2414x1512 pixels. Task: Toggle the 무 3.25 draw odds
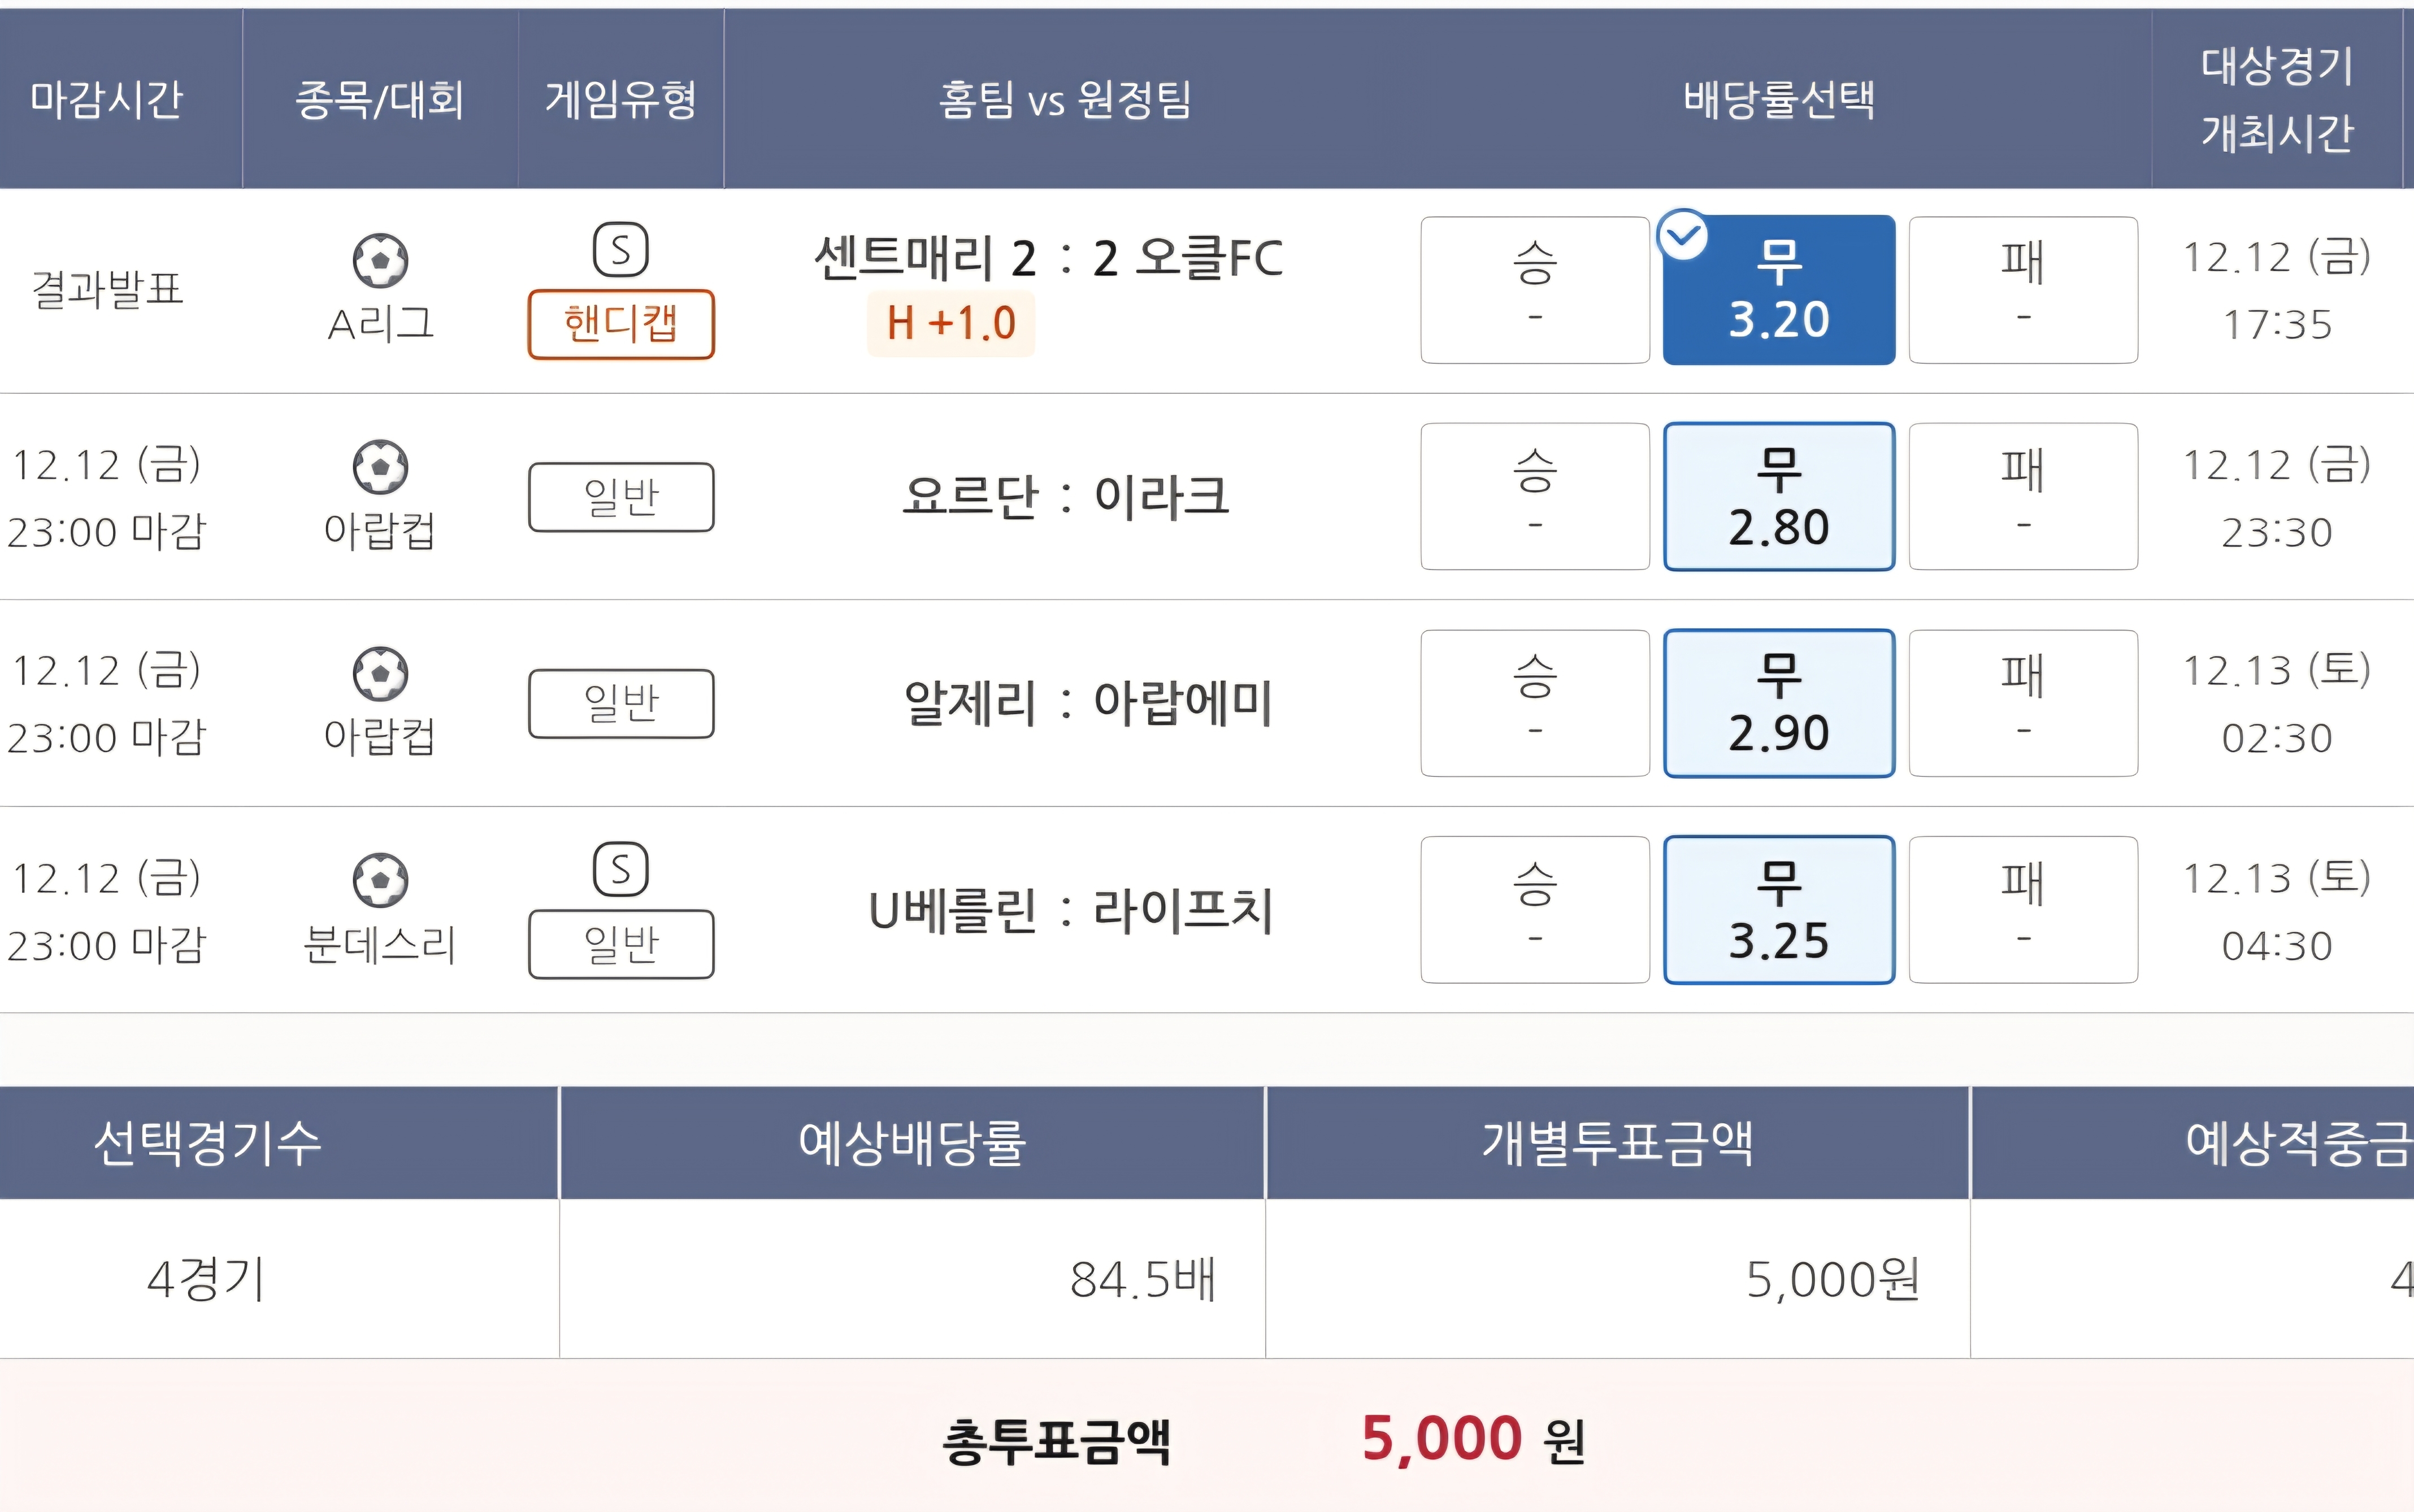pos(1779,910)
